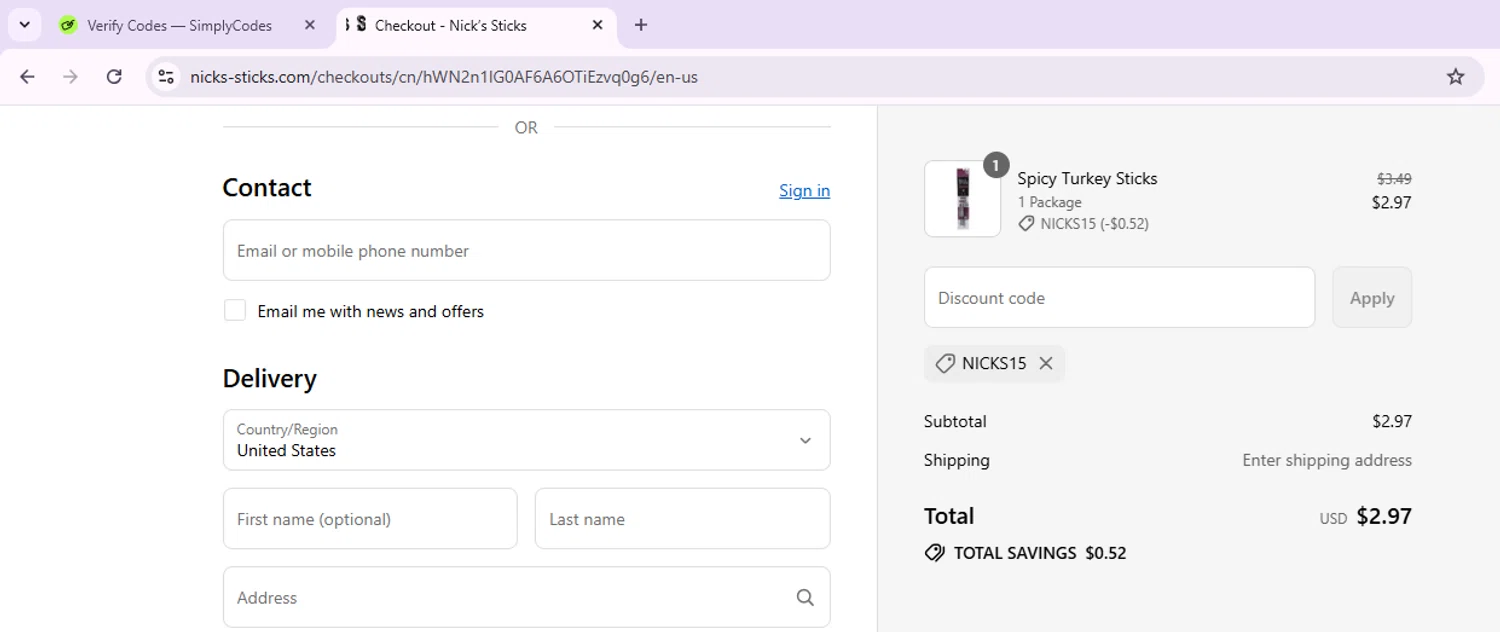Click the TOTAL SAVINGS $0.52 text

click(1040, 553)
